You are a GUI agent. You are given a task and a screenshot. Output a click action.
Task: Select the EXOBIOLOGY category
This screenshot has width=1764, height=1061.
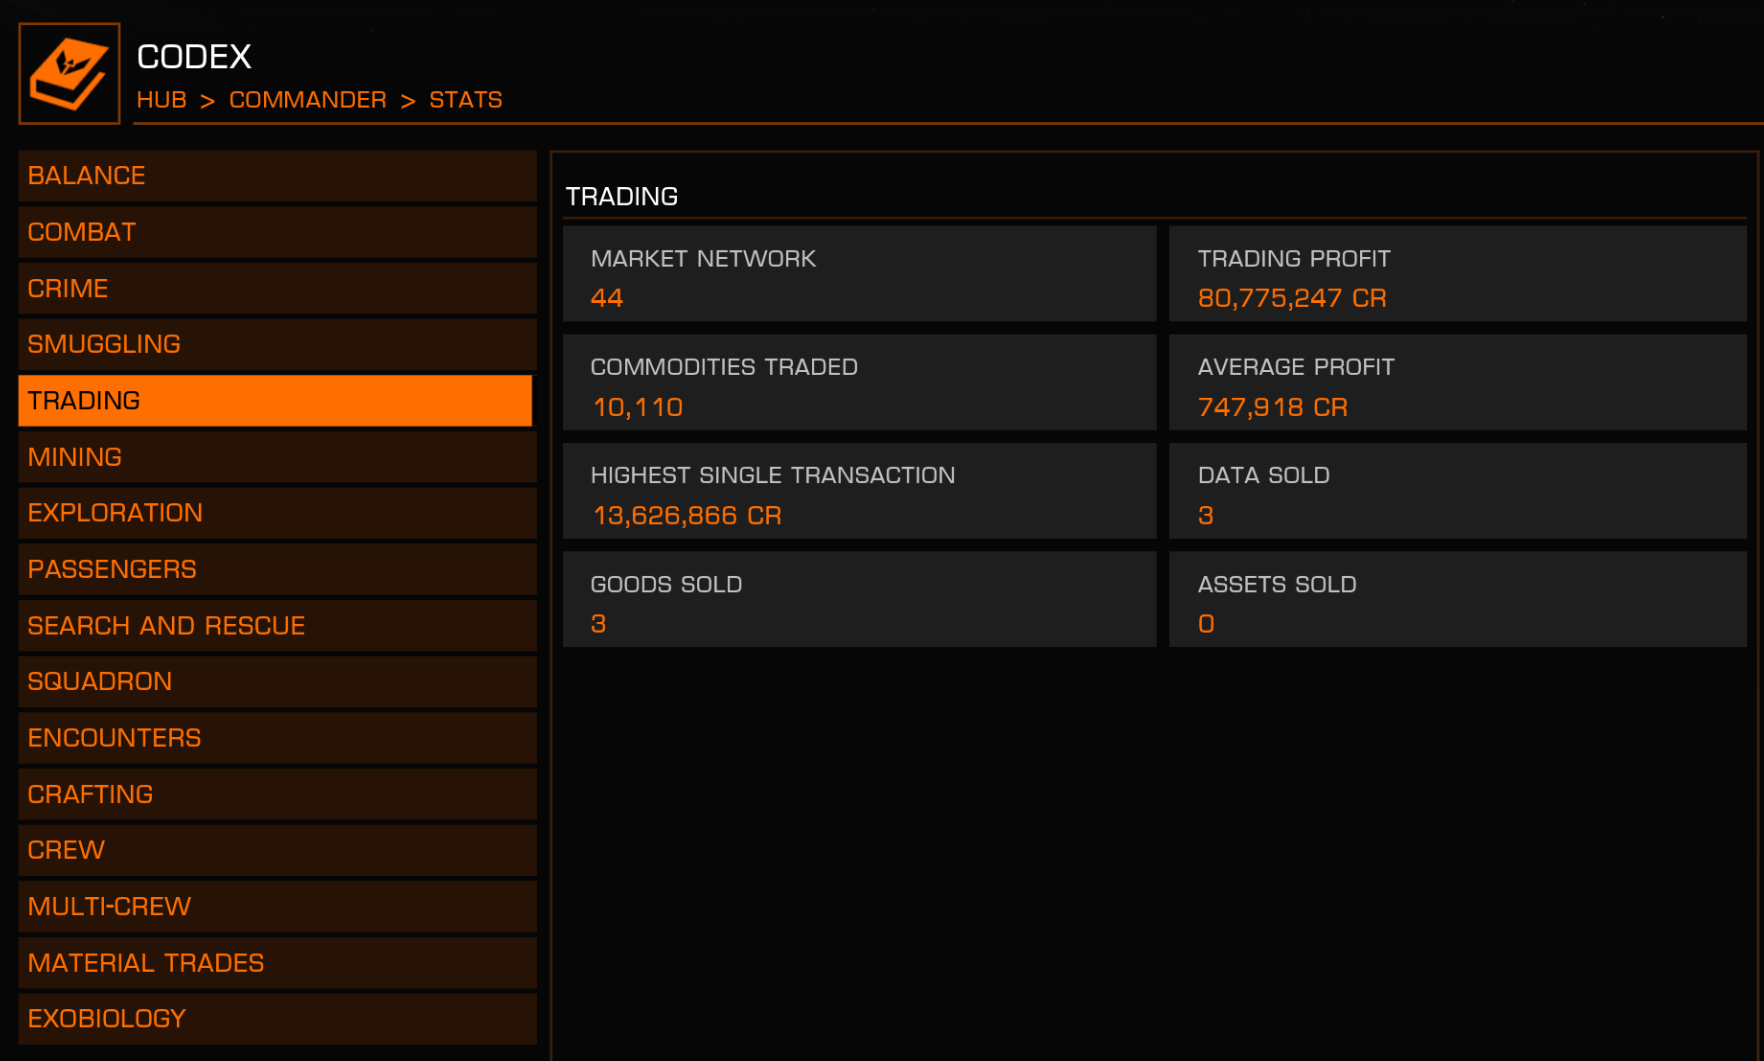(x=277, y=1019)
